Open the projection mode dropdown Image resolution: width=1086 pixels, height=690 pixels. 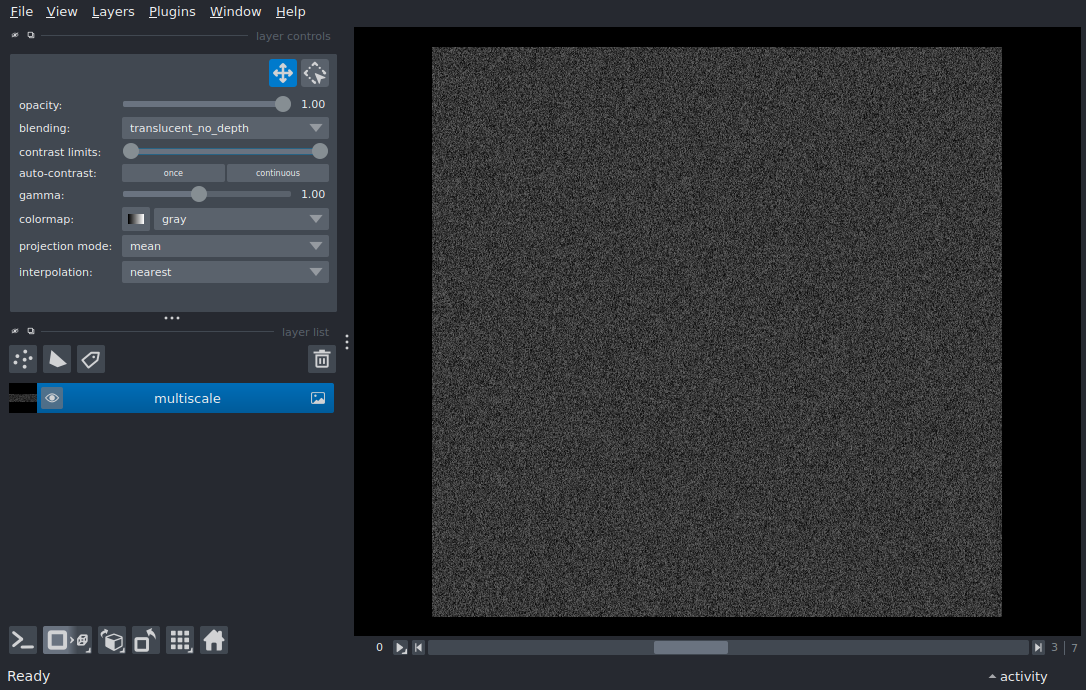click(x=225, y=246)
